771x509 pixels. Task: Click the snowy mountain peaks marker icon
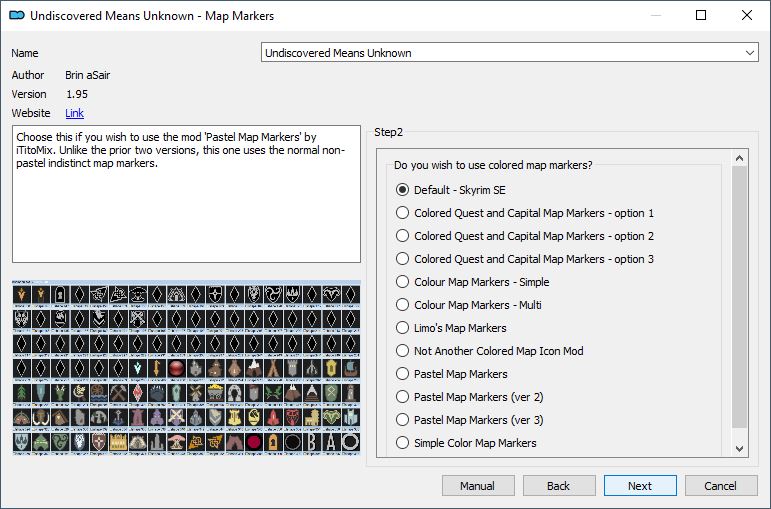(x=254, y=368)
